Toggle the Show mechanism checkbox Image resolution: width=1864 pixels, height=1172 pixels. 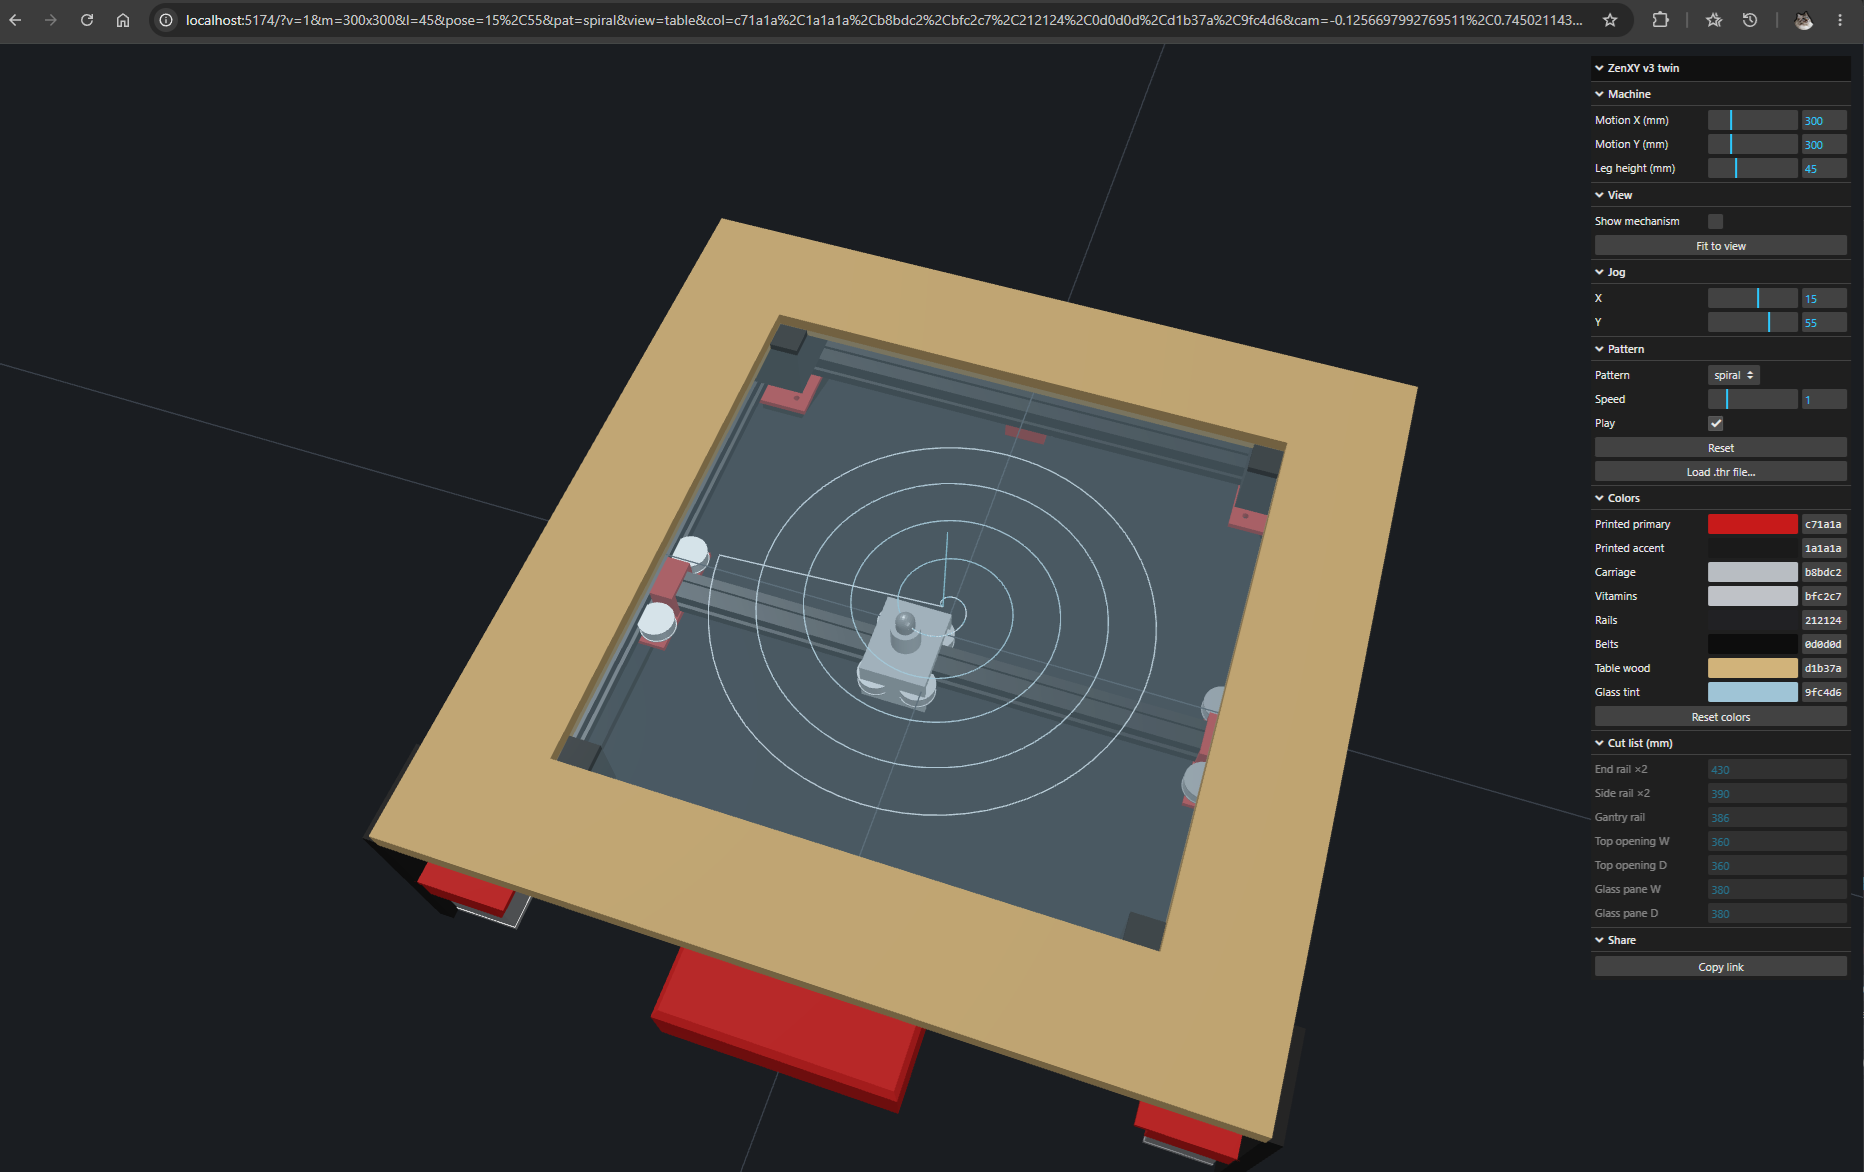(1716, 221)
